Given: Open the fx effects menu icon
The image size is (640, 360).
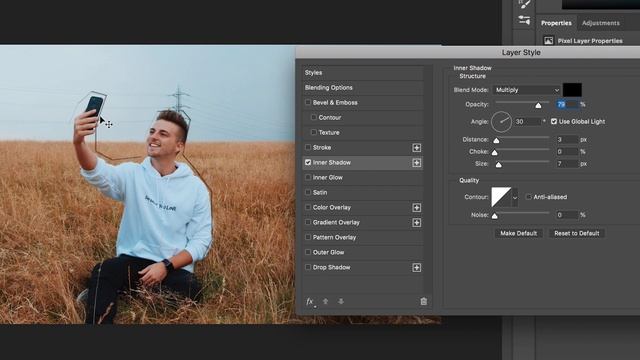Looking at the screenshot, I should pos(310,302).
